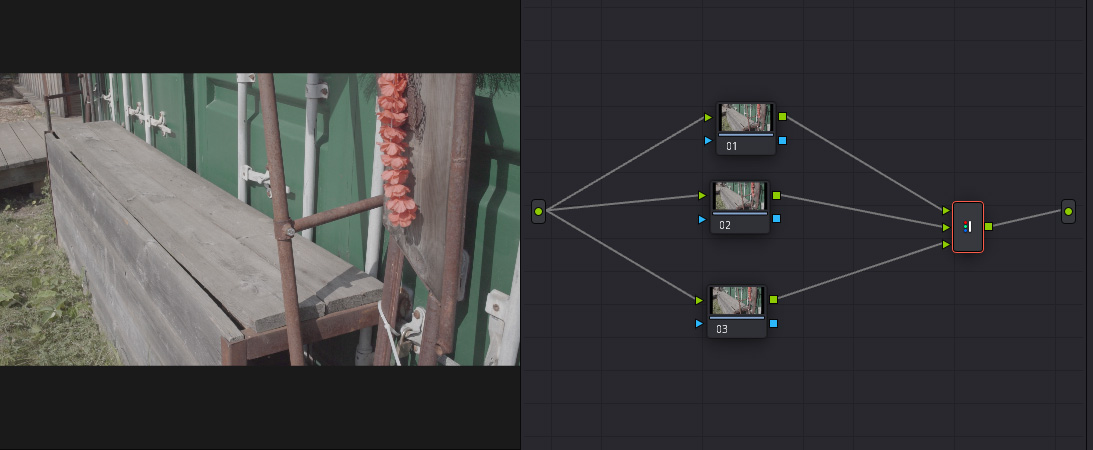The height and width of the screenshot is (450, 1093).
Task: Click node 02 blue key input triangle
Action: [x=702, y=219]
